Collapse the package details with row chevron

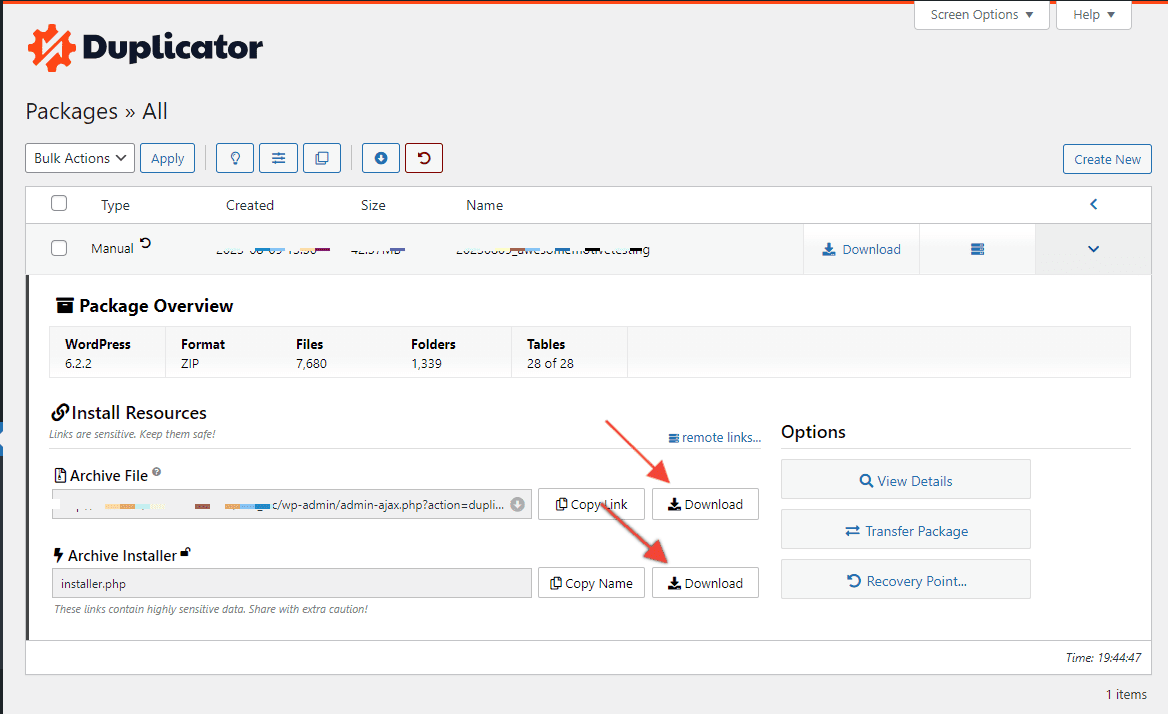[1094, 249]
